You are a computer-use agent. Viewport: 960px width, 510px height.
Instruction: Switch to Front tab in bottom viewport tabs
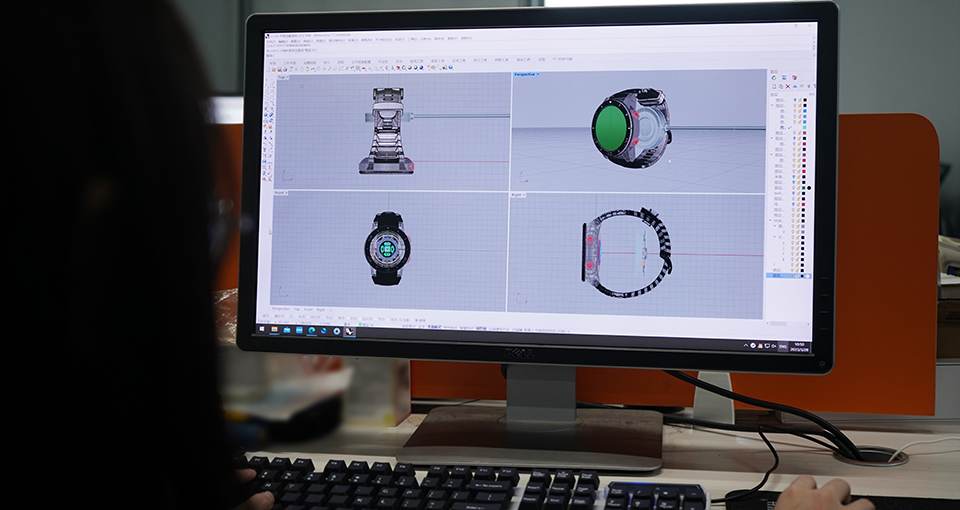tap(308, 309)
